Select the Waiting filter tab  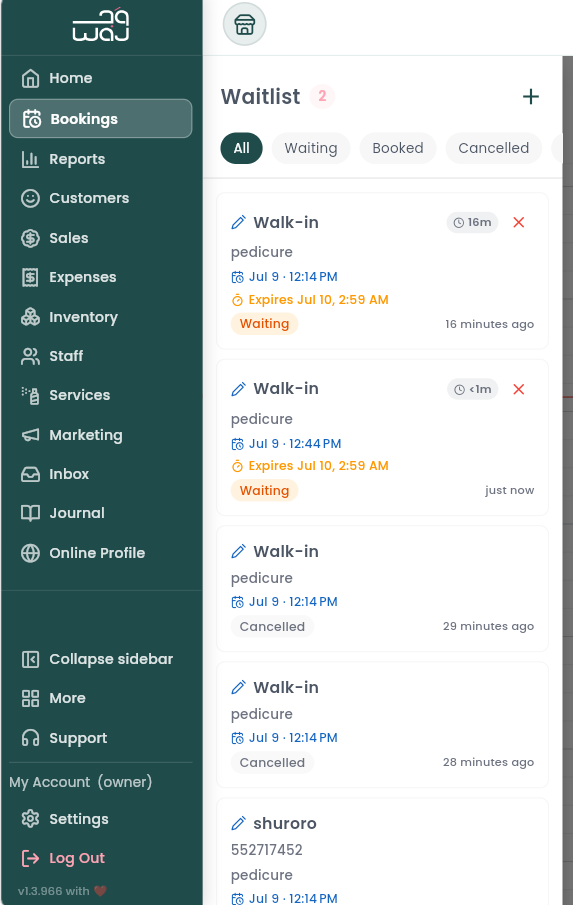tap(310, 148)
